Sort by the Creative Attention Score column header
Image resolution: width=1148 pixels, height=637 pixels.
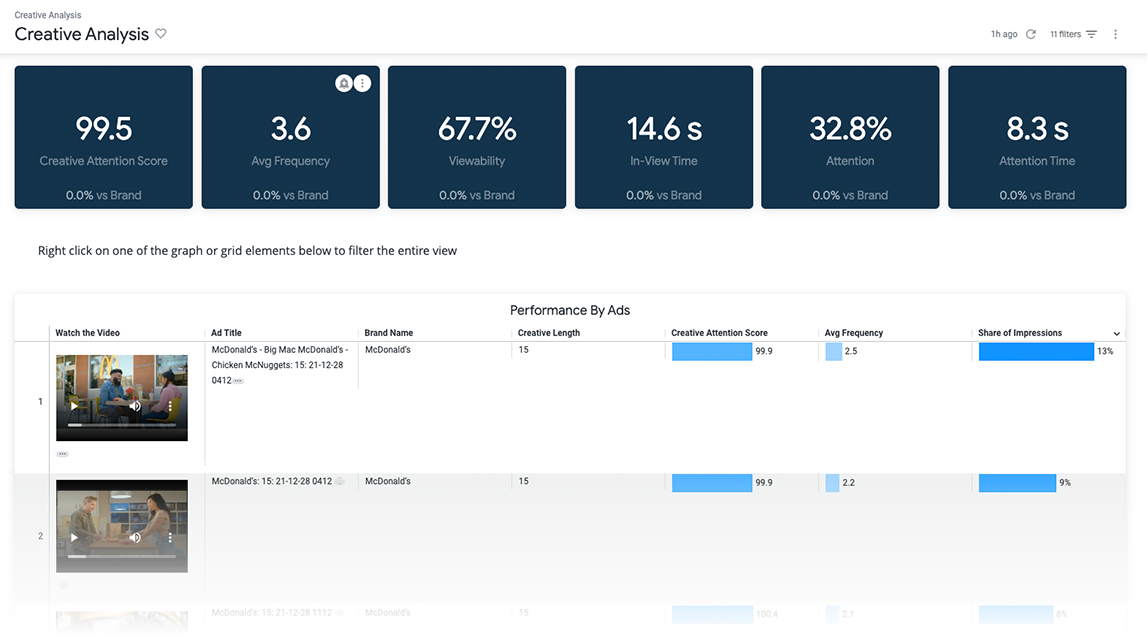[x=720, y=332]
